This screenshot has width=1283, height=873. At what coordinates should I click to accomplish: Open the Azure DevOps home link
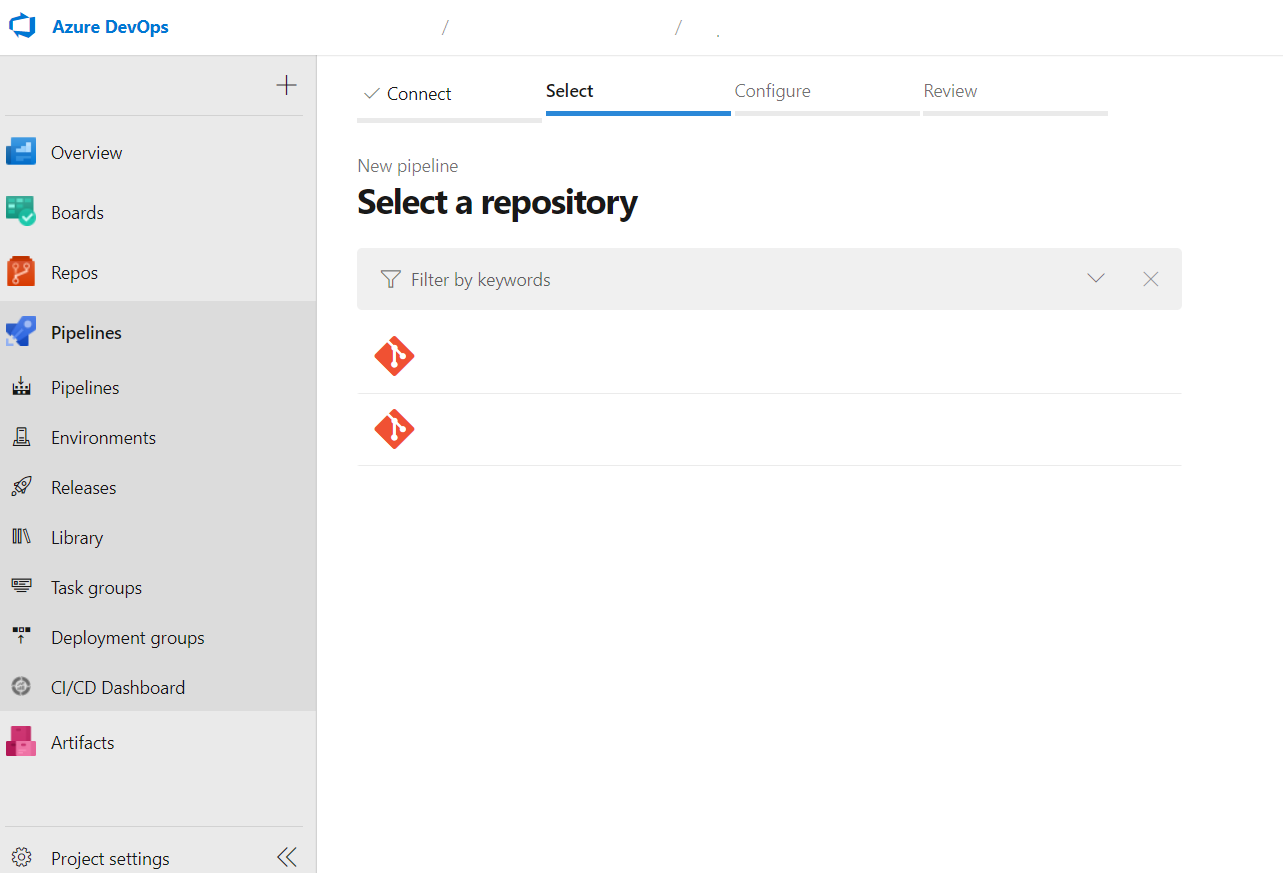(110, 27)
